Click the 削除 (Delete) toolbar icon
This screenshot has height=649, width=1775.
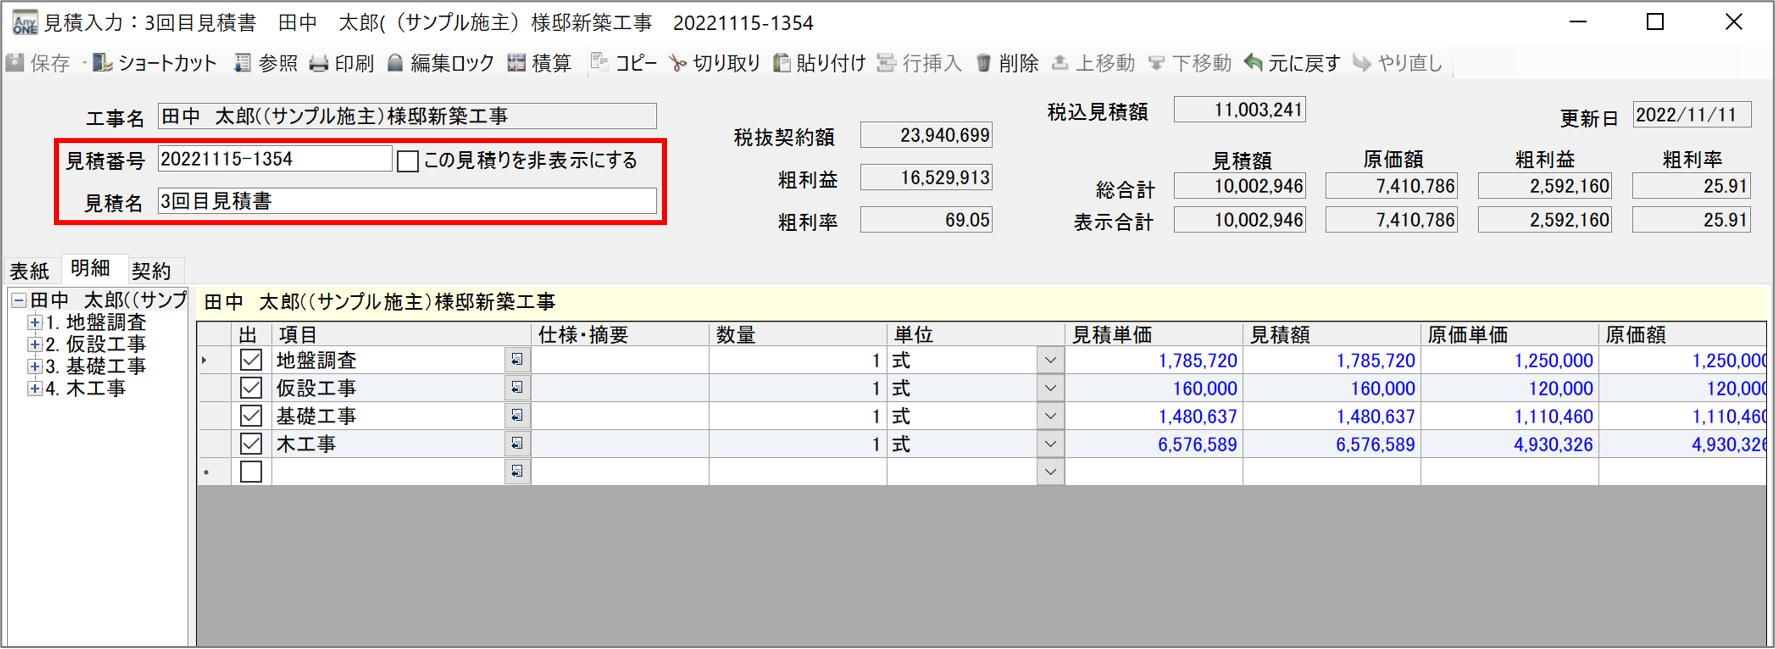(1007, 63)
